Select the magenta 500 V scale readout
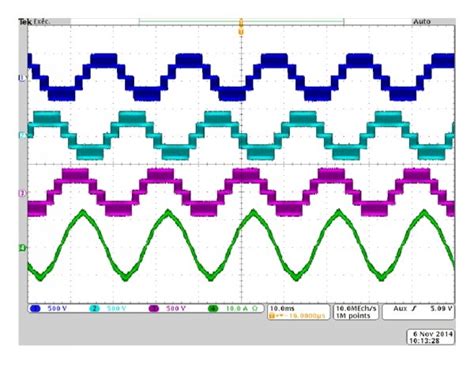474x365 pixels. tap(176, 308)
